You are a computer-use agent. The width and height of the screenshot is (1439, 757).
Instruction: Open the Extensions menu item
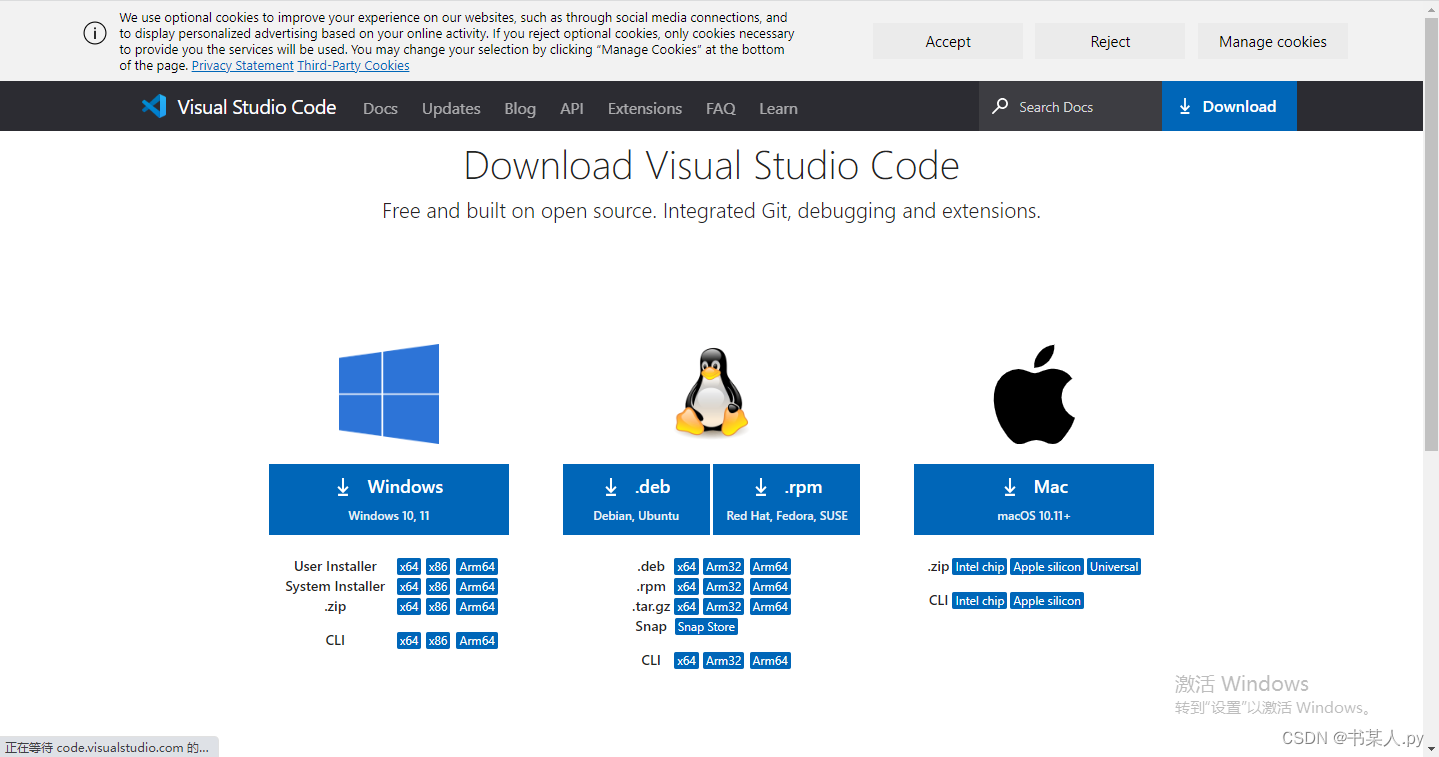point(645,108)
